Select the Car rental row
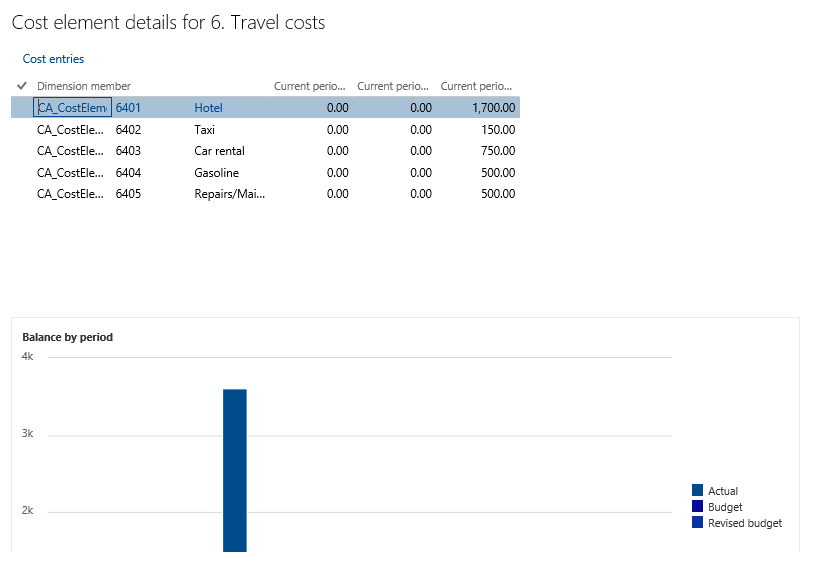Screen dimensions: 837x579 (x=219, y=151)
